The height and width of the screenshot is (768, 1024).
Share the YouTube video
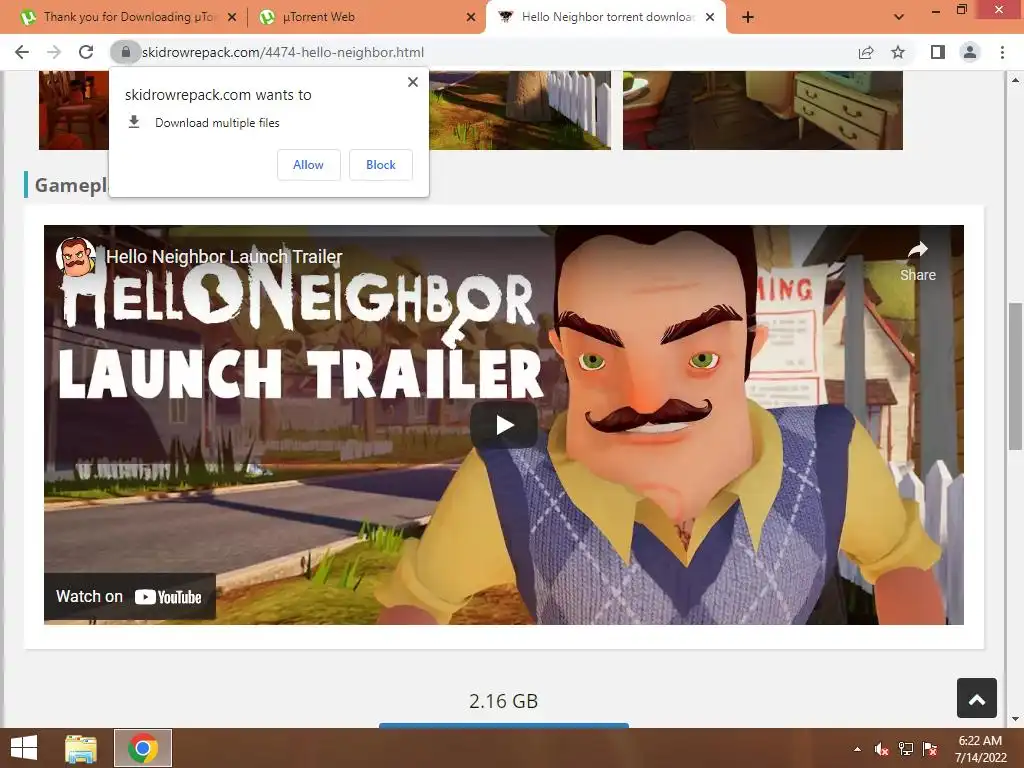pyautogui.click(x=918, y=261)
